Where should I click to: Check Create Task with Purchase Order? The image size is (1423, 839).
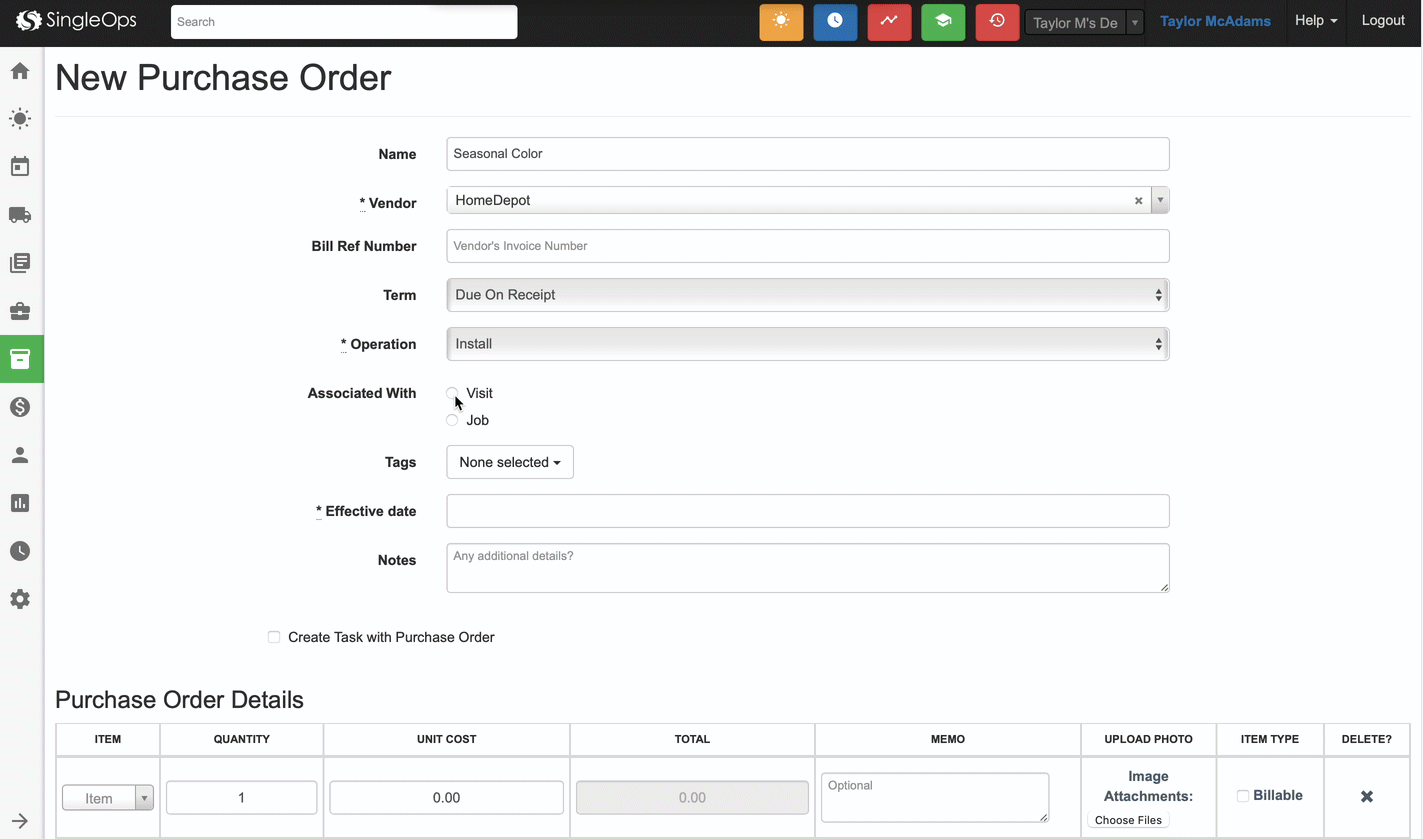click(x=274, y=637)
